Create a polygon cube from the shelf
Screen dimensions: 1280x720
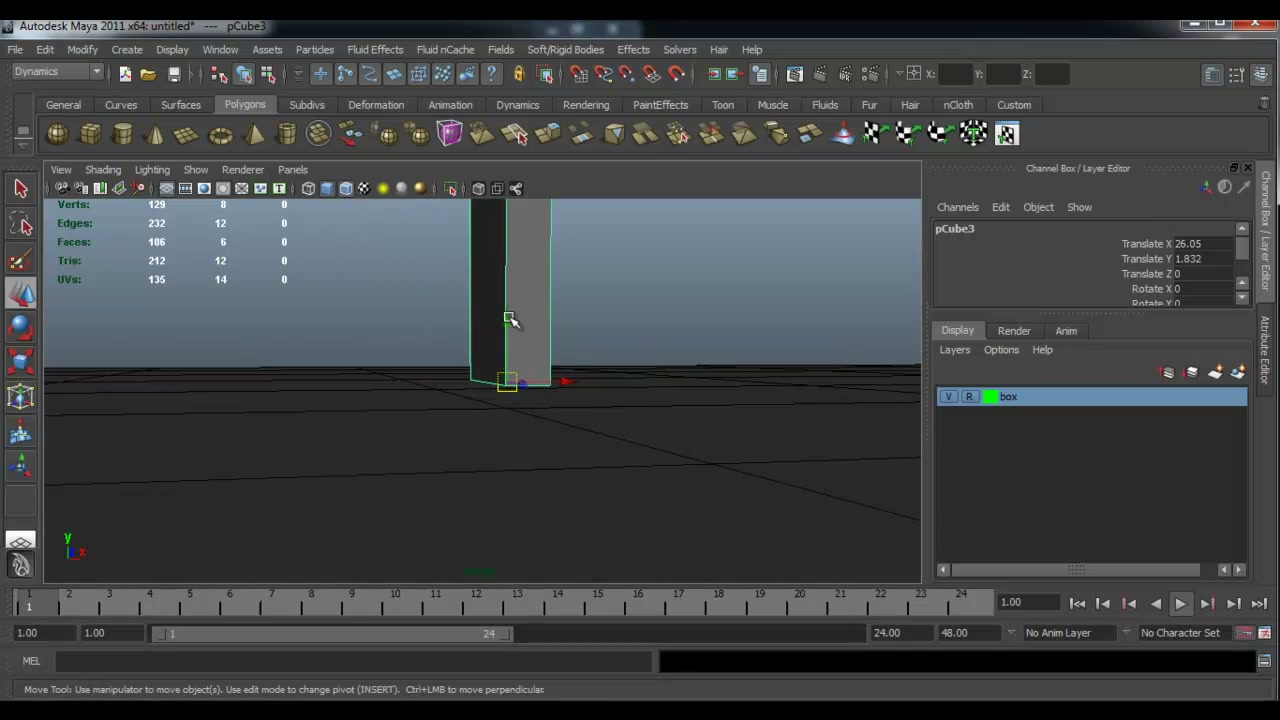pyautogui.click(x=90, y=134)
